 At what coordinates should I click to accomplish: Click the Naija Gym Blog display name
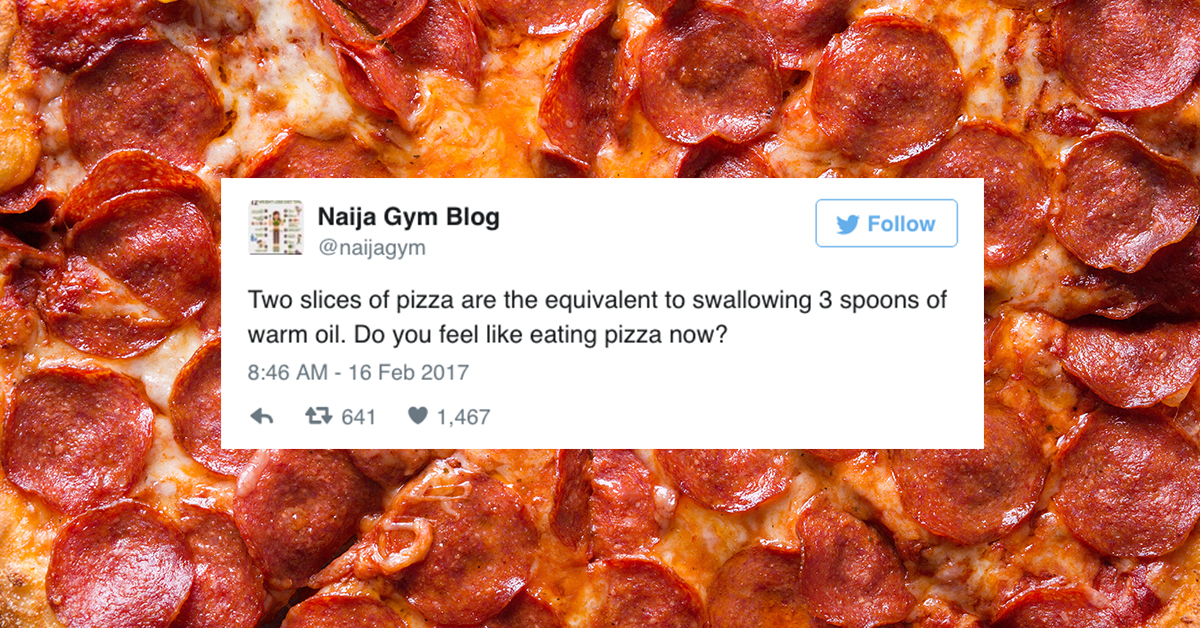tap(408, 216)
